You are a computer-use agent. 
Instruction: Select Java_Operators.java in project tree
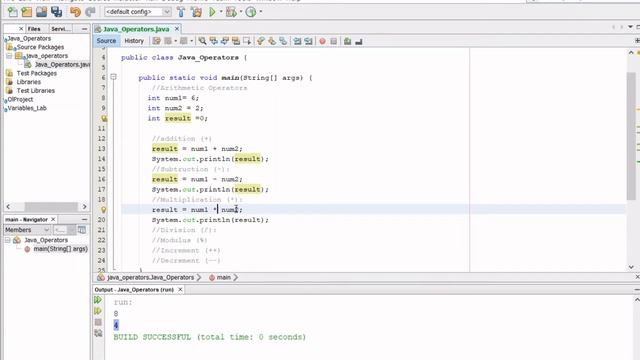point(62,64)
